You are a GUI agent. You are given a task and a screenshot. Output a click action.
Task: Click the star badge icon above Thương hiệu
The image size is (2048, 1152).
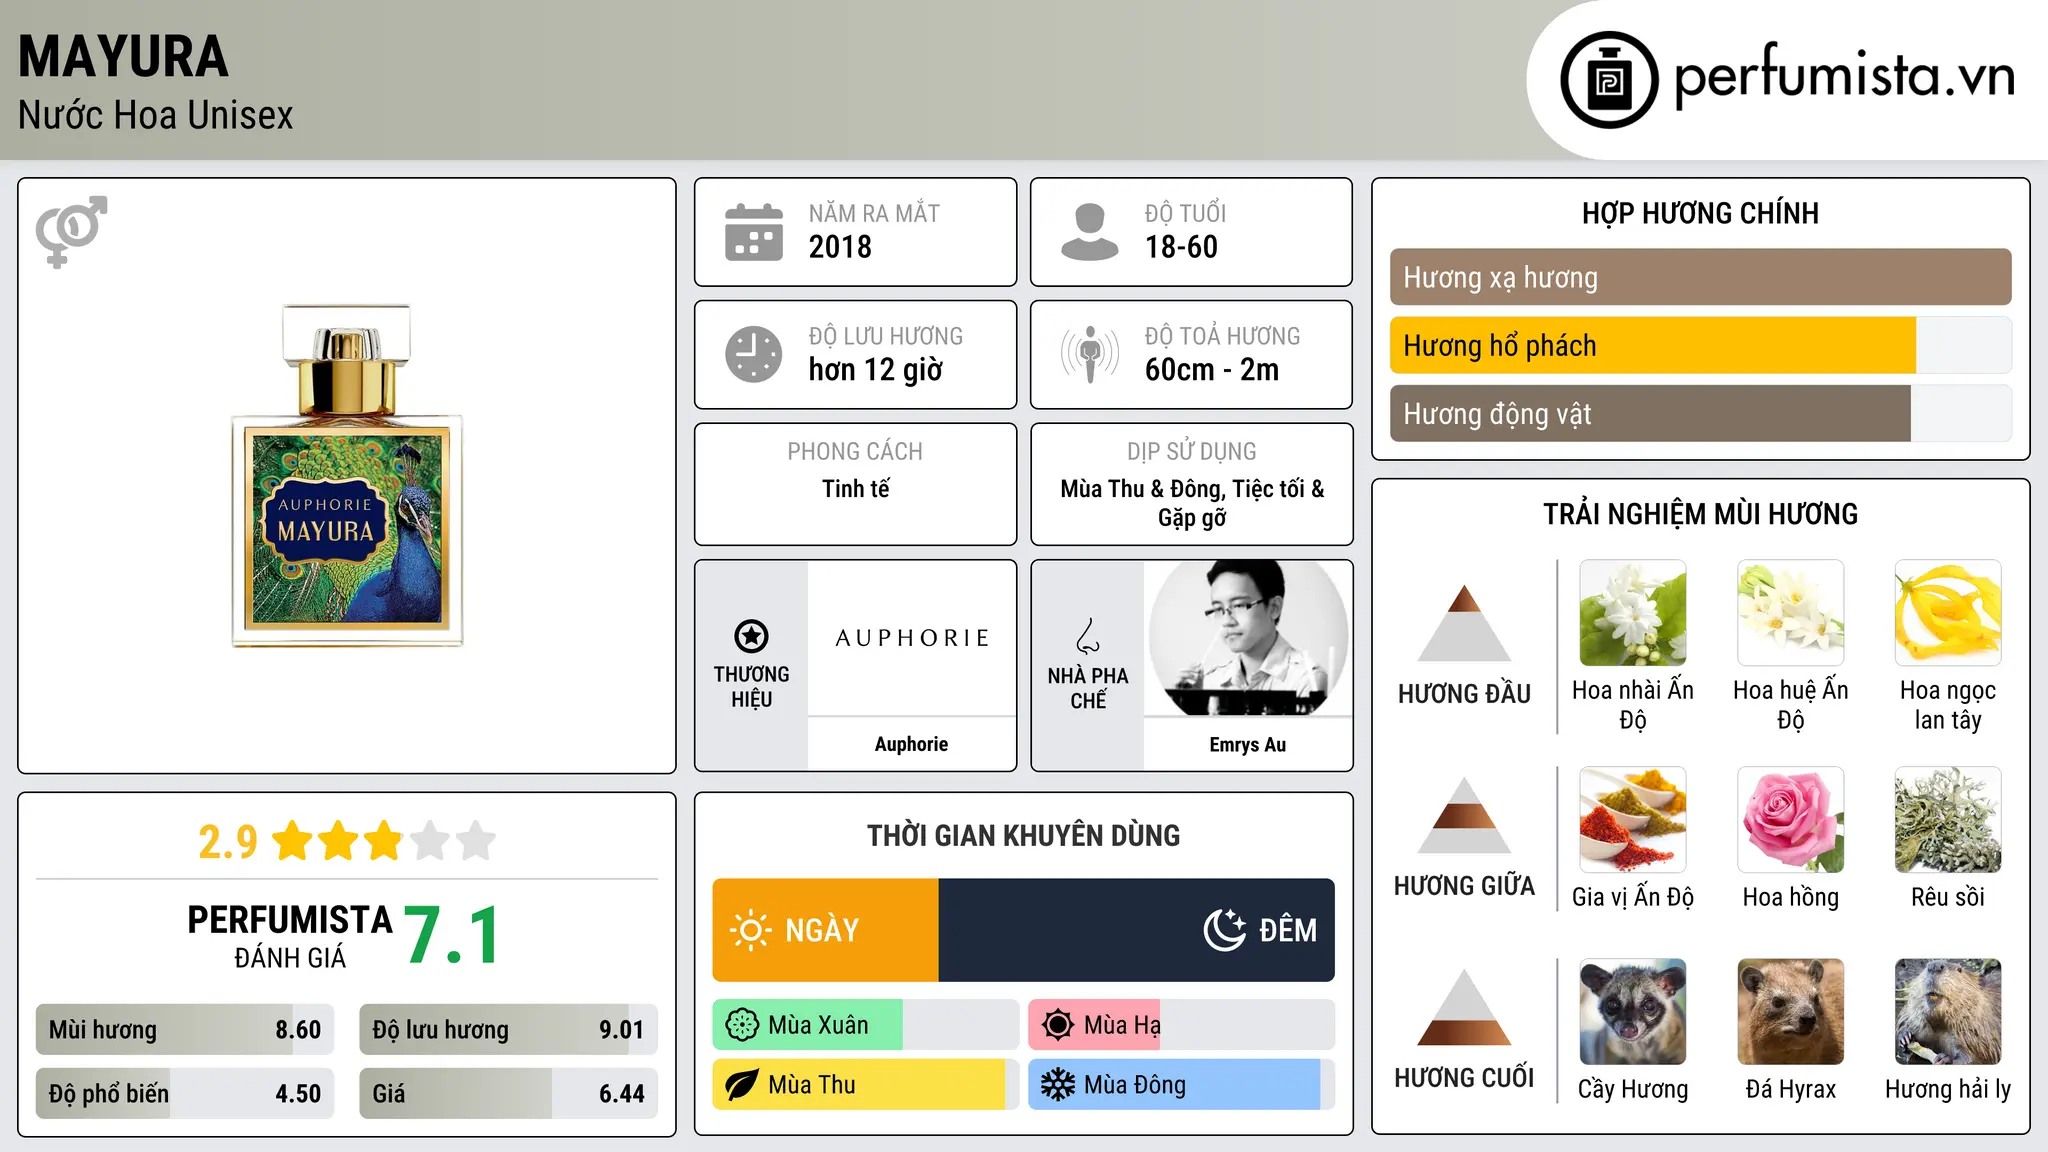click(x=751, y=636)
